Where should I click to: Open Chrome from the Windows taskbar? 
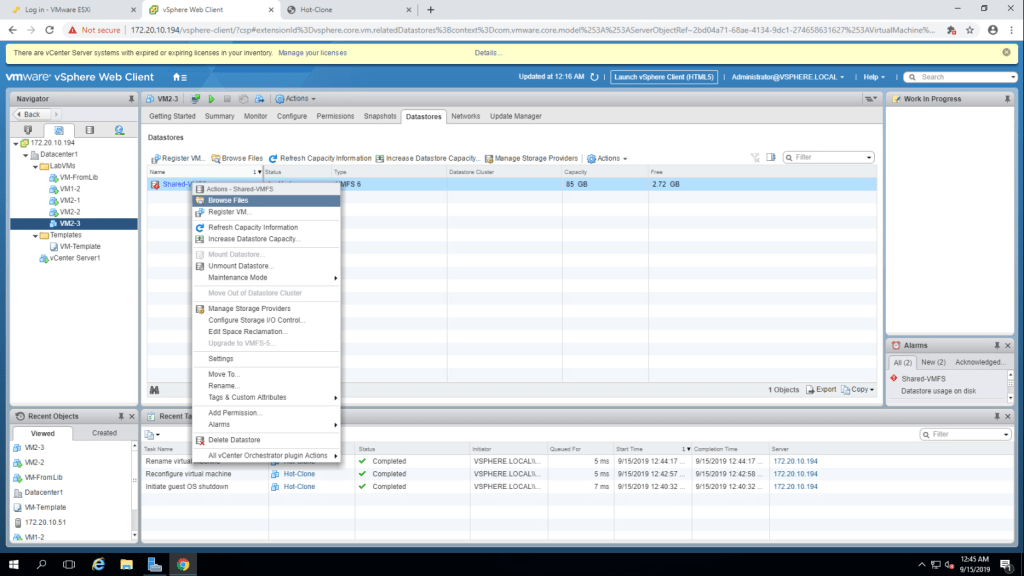click(x=183, y=564)
